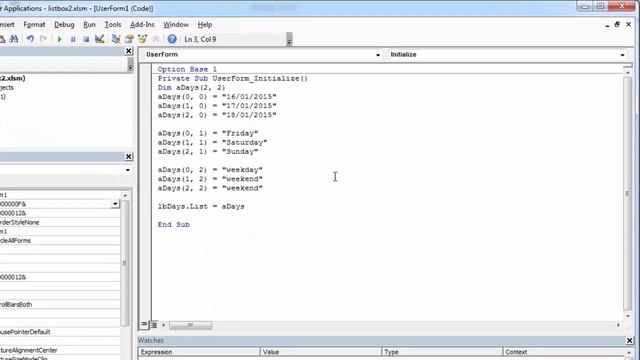
Task: Click the End Sub line
Action: tap(173, 224)
